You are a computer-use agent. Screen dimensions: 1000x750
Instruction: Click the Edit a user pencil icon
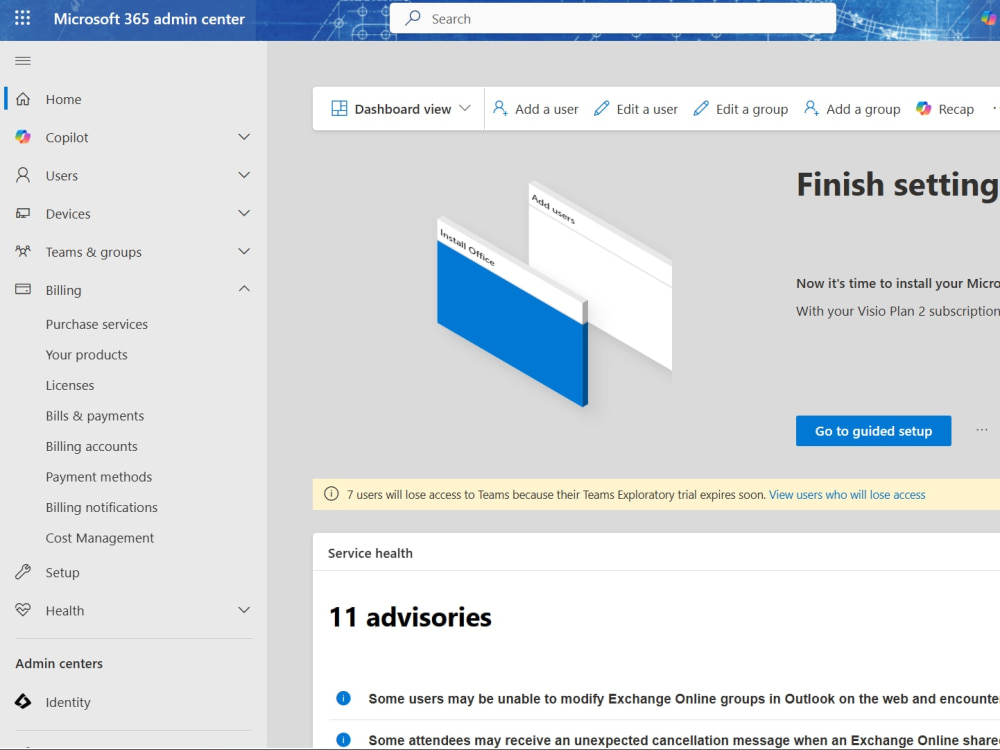[x=601, y=108]
